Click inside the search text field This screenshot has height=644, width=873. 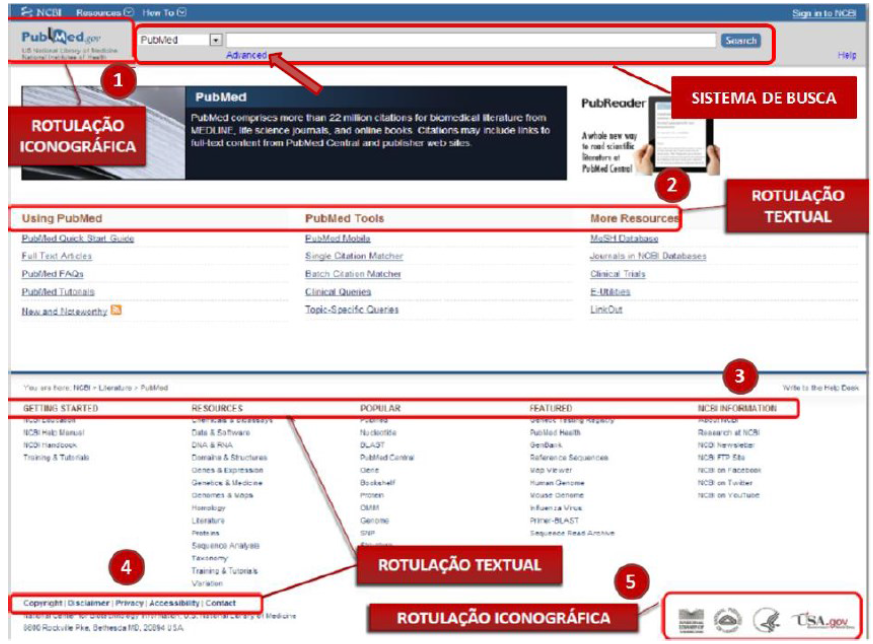tap(470, 41)
